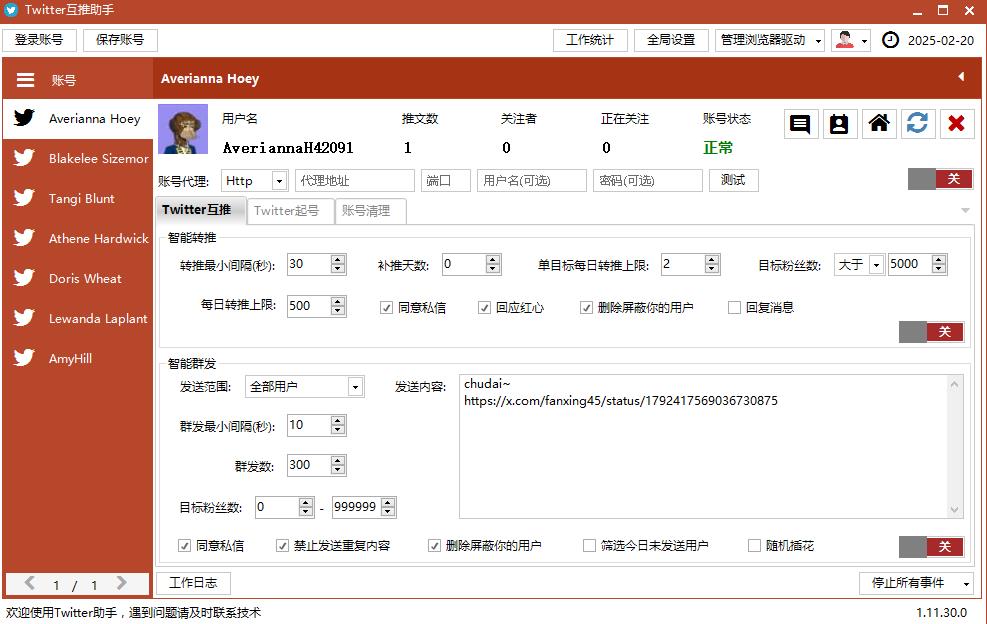Toggle 回应红心 checkbox

(484, 308)
